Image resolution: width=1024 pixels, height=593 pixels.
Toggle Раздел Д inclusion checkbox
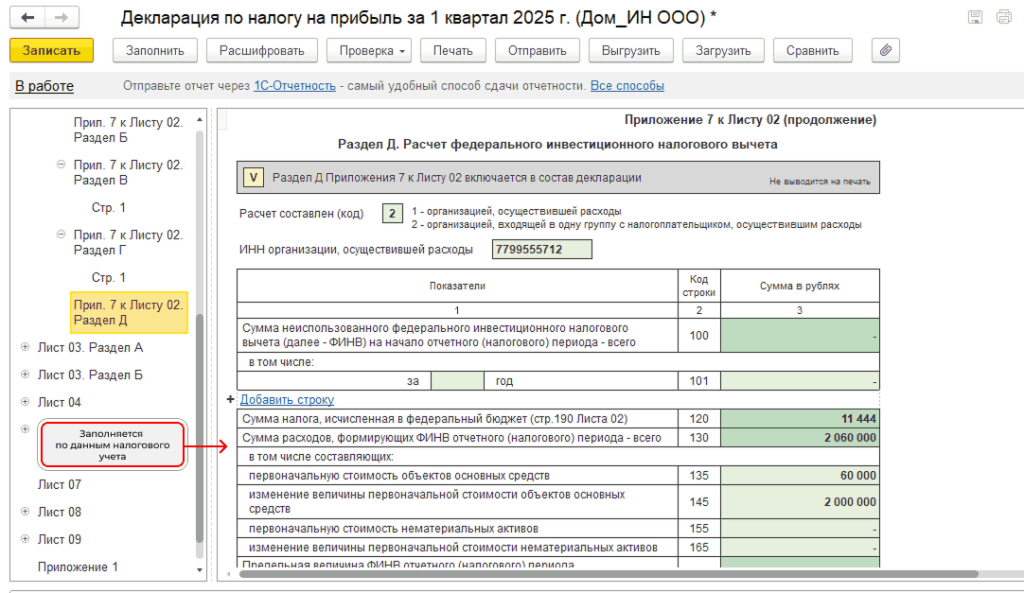pyautogui.click(x=253, y=178)
